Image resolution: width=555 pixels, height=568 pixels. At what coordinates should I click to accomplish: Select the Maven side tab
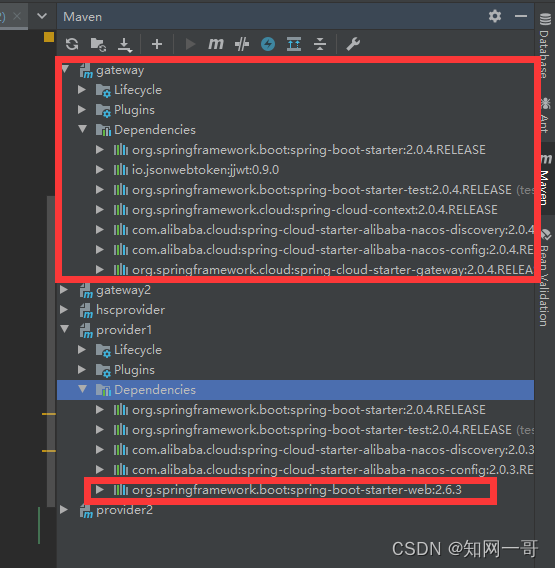(x=546, y=179)
